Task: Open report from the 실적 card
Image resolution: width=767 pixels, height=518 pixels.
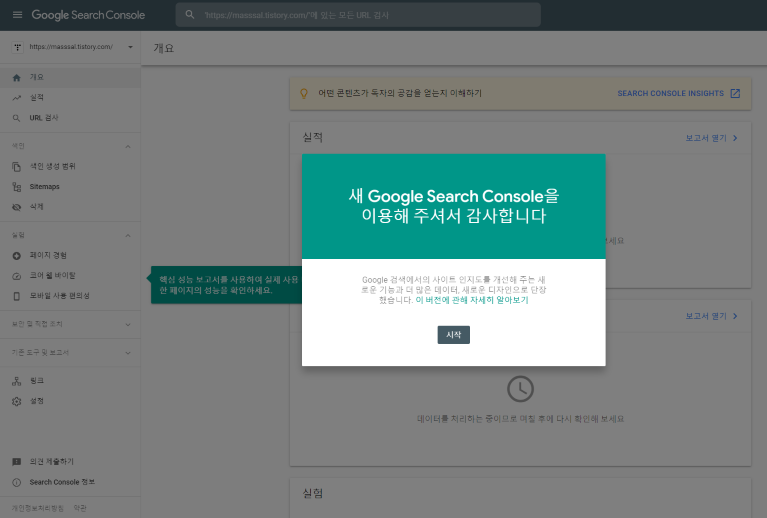Action: coord(711,138)
